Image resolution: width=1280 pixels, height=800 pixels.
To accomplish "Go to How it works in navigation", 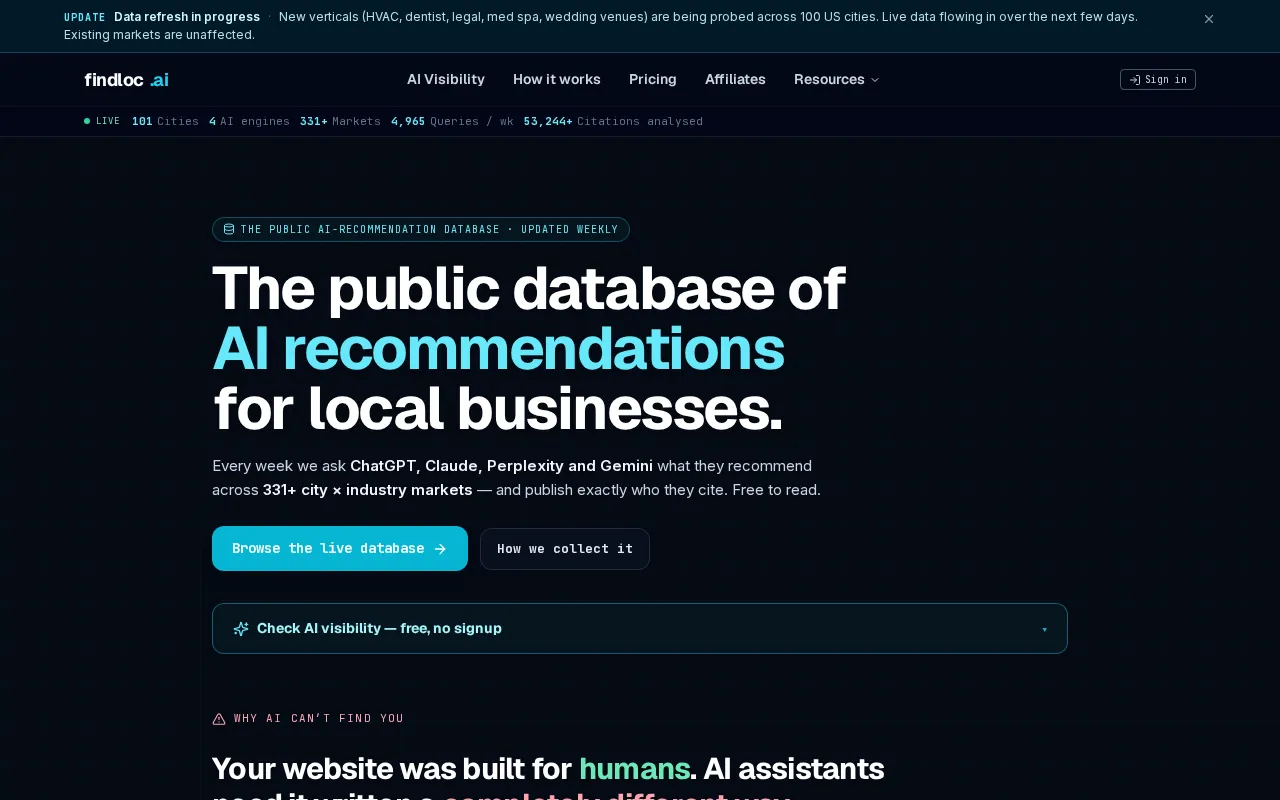I will pyautogui.click(x=557, y=79).
